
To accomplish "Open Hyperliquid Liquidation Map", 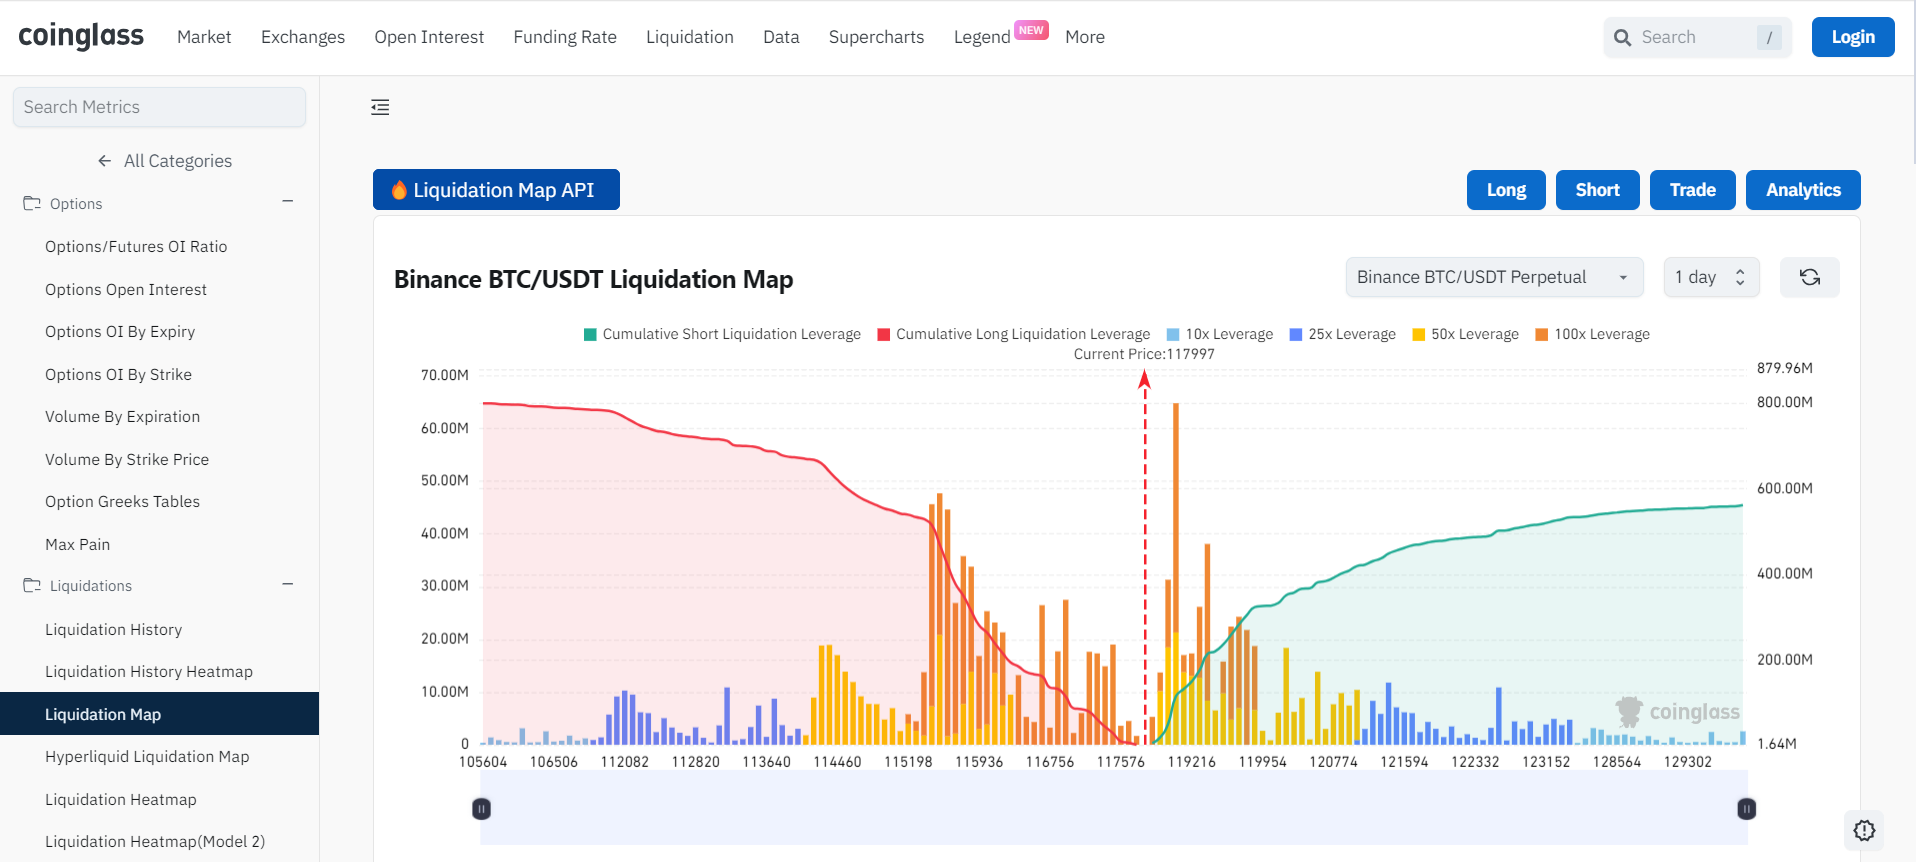I will pos(147,756).
